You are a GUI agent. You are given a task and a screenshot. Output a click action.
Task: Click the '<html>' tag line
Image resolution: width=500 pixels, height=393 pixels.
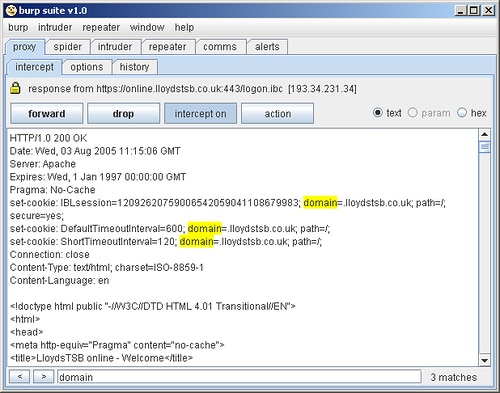[25, 319]
